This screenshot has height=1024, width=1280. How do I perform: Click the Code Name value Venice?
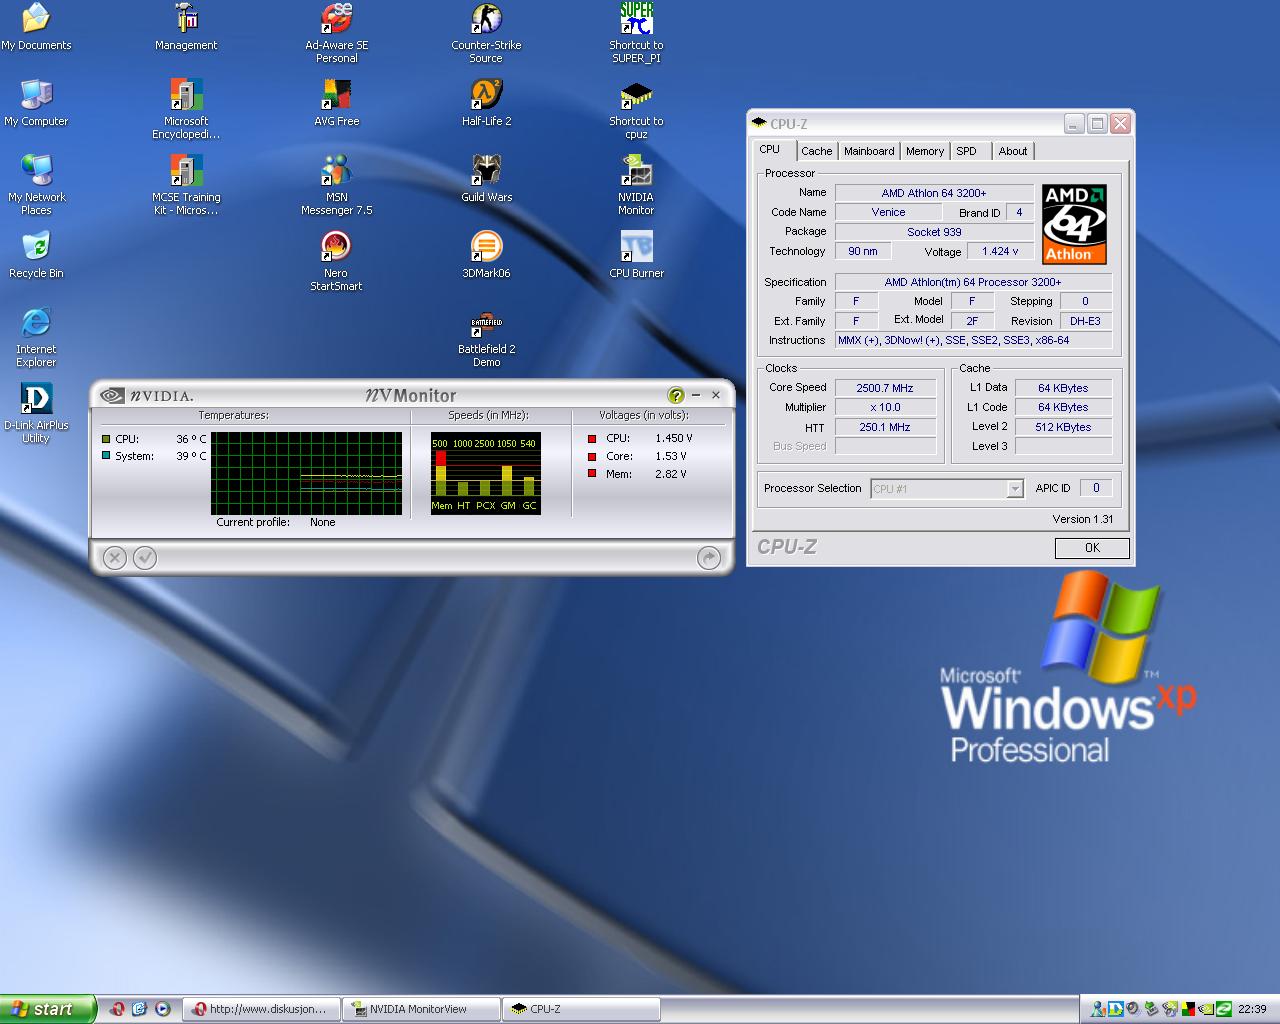[888, 212]
